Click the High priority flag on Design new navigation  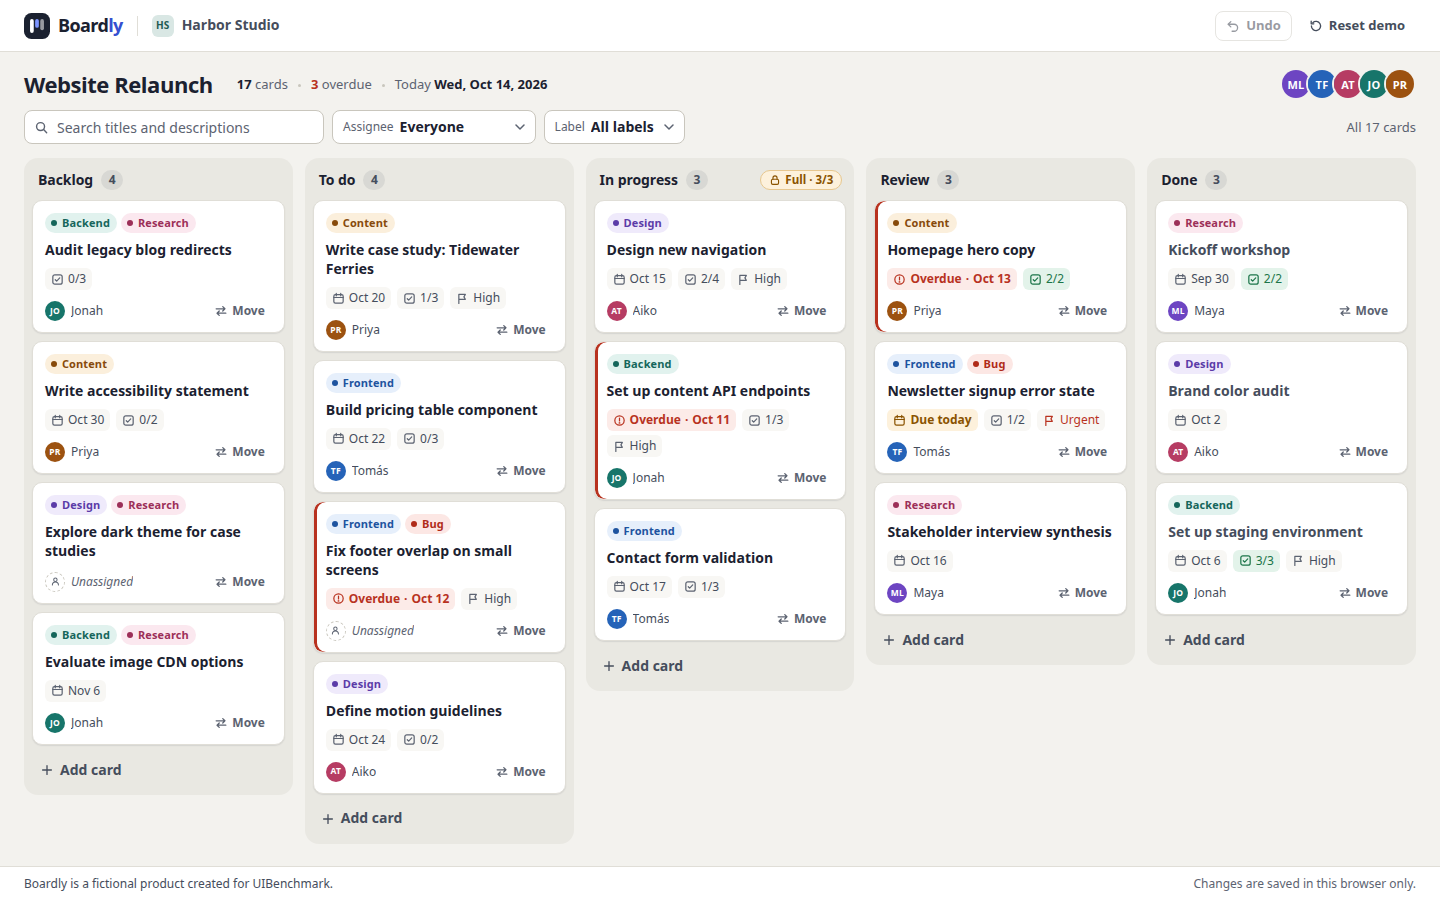pyautogui.click(x=759, y=279)
